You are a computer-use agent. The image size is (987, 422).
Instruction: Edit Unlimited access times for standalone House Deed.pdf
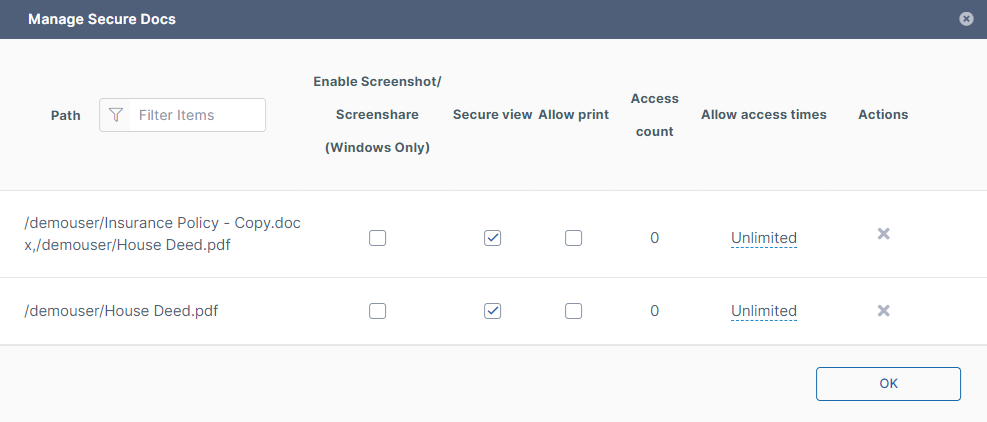(763, 311)
